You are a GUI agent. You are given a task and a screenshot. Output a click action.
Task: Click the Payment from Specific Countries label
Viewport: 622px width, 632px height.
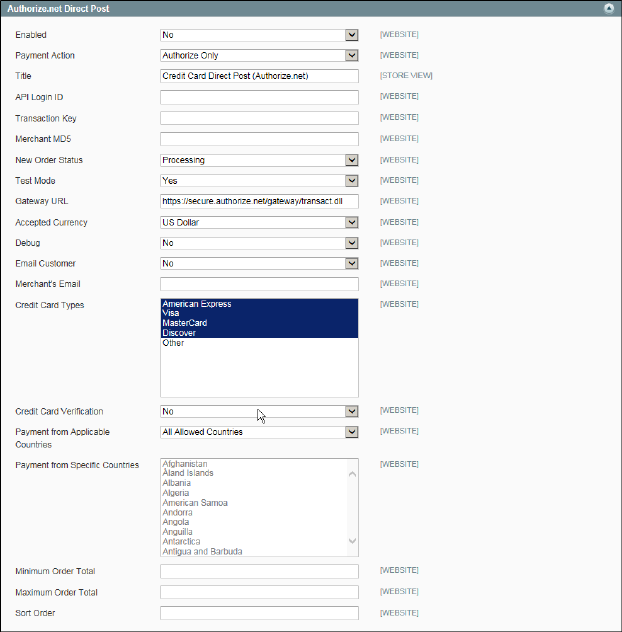tap(77, 465)
